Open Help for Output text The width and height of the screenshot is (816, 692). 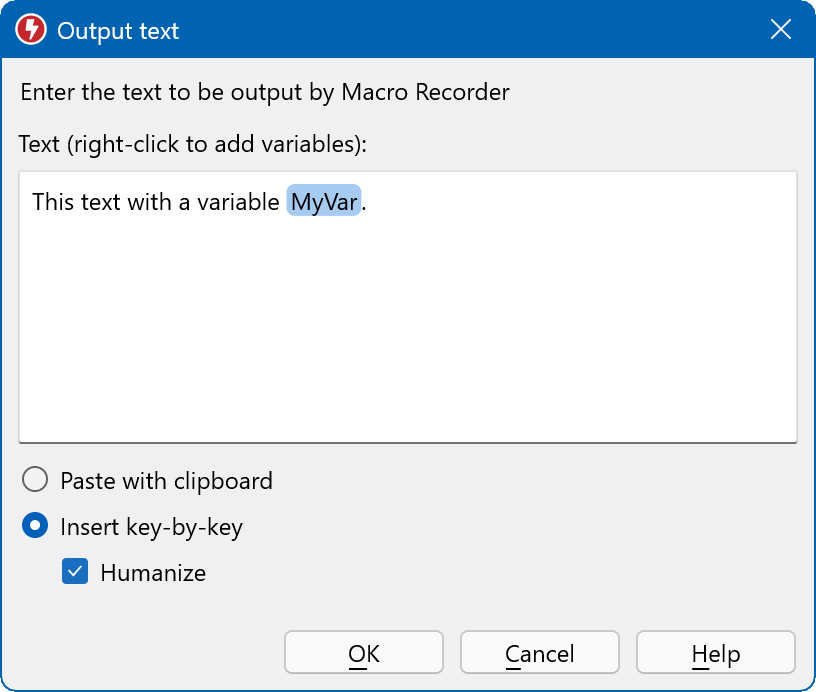point(716,654)
